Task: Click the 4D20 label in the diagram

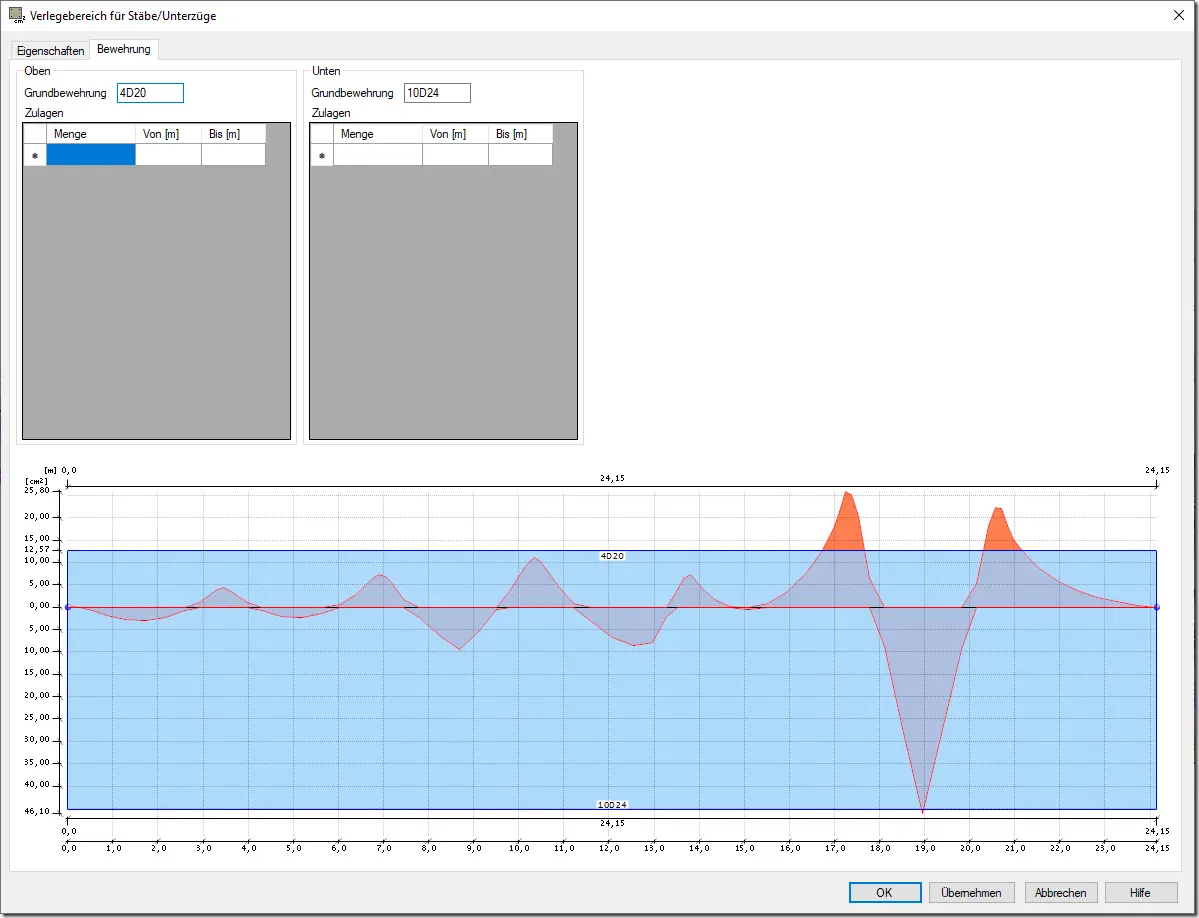Action: coord(612,556)
